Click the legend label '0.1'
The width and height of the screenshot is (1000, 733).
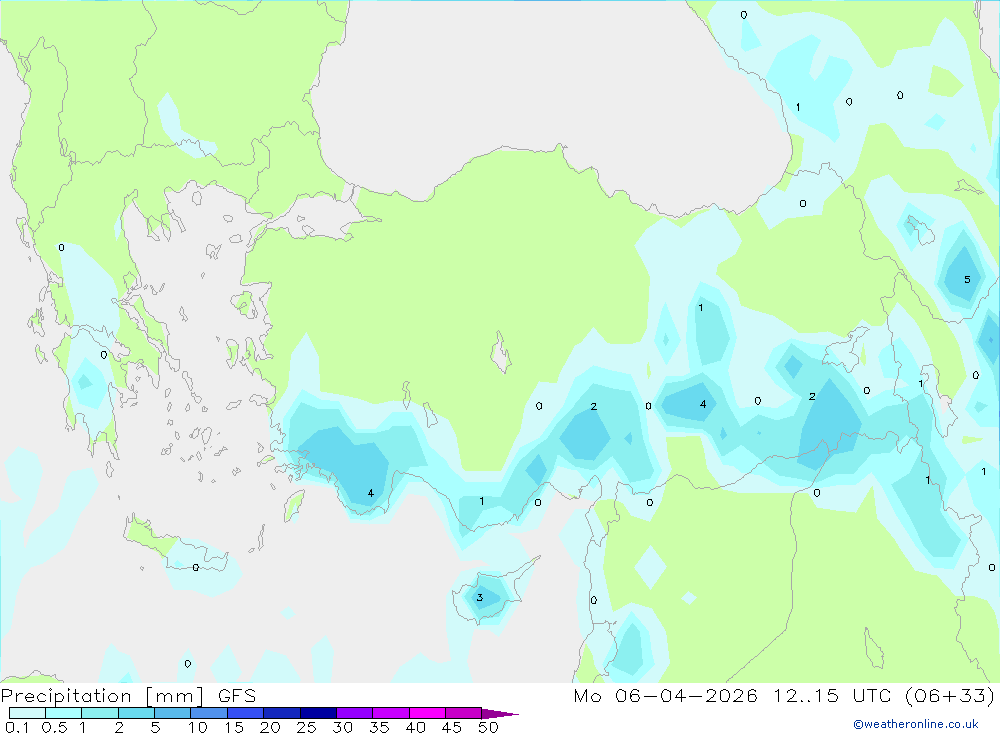(x=17, y=727)
